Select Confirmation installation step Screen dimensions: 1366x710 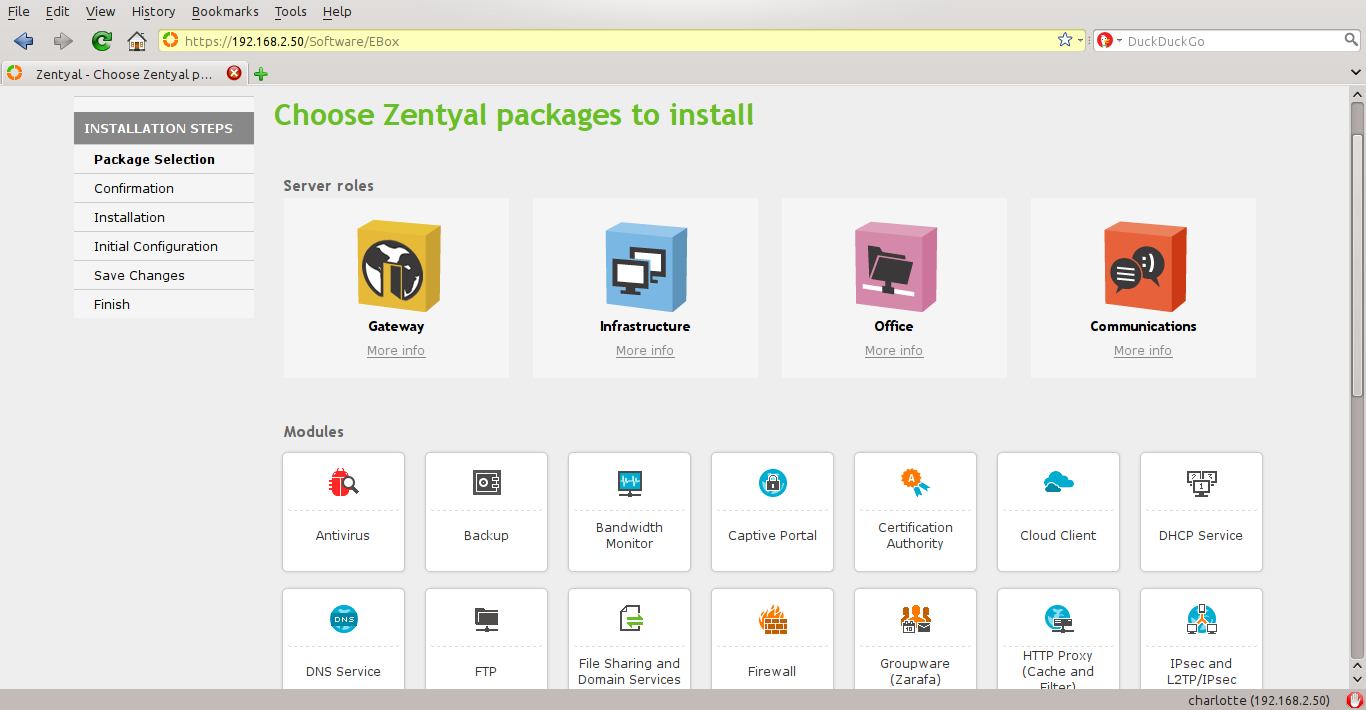164,188
